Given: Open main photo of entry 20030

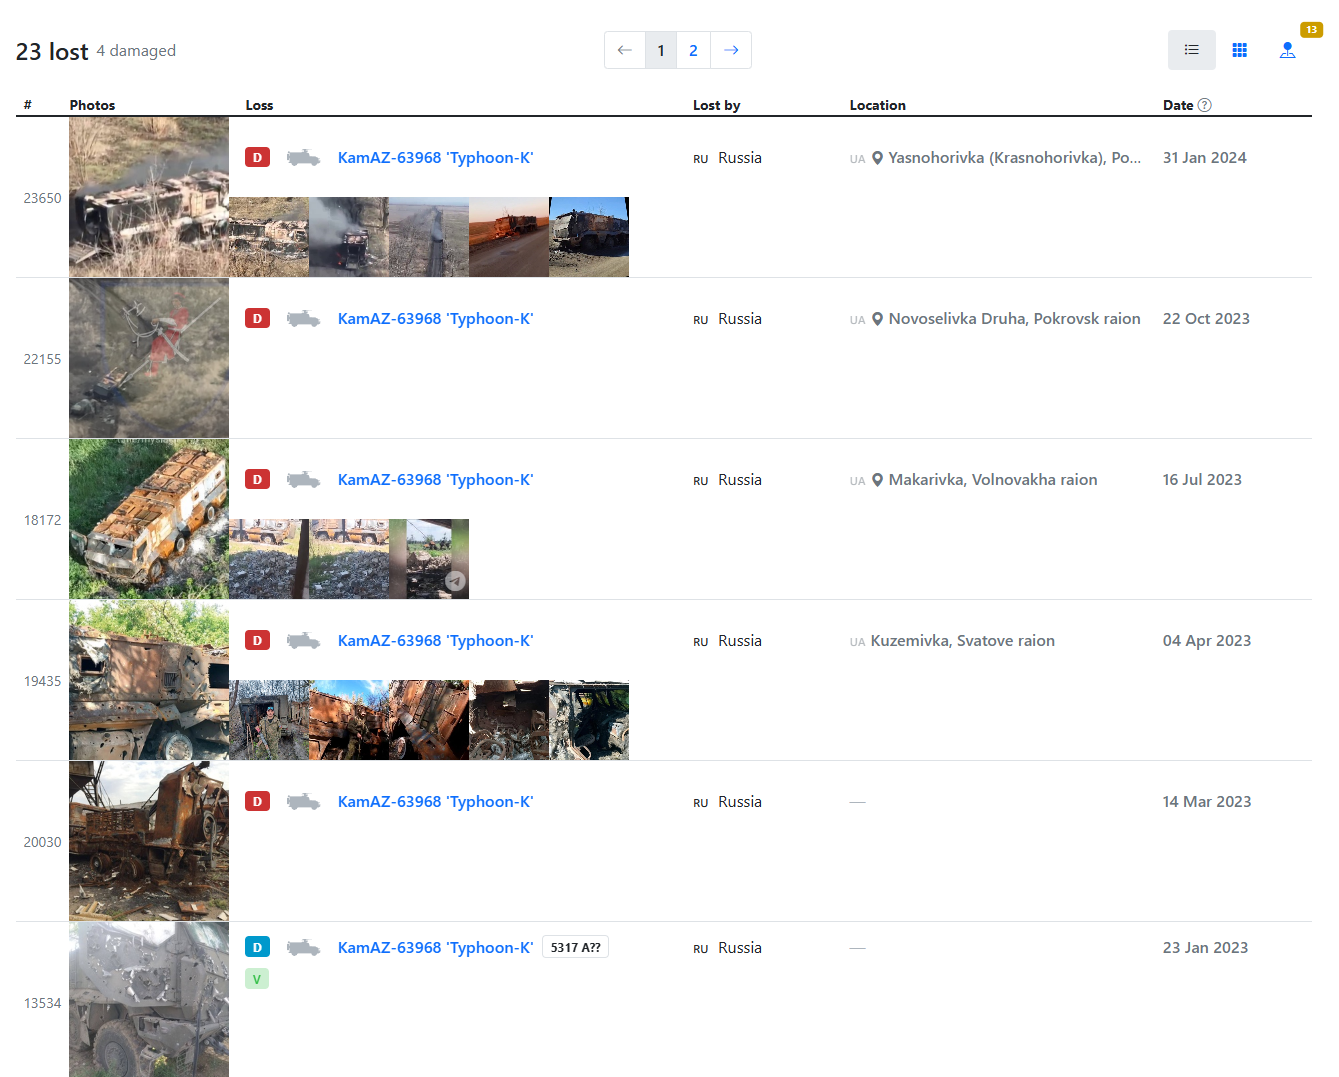Looking at the screenshot, I should 149,841.
